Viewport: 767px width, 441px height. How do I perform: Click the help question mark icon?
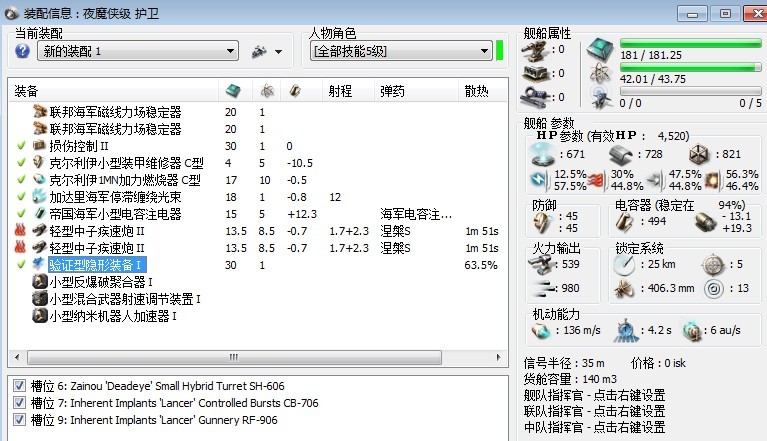tap(23, 51)
